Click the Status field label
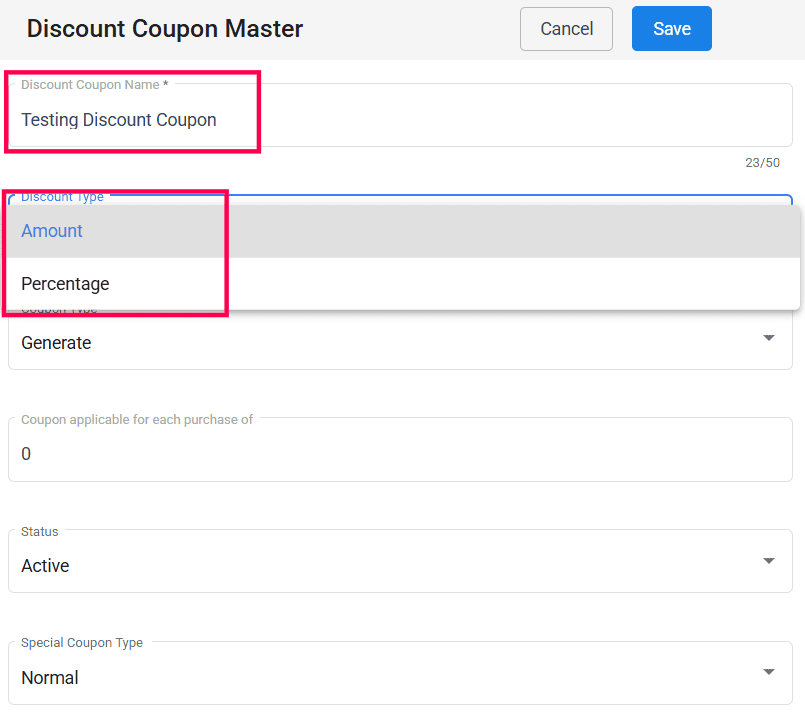Viewport: 805px width, 728px height. 40,532
